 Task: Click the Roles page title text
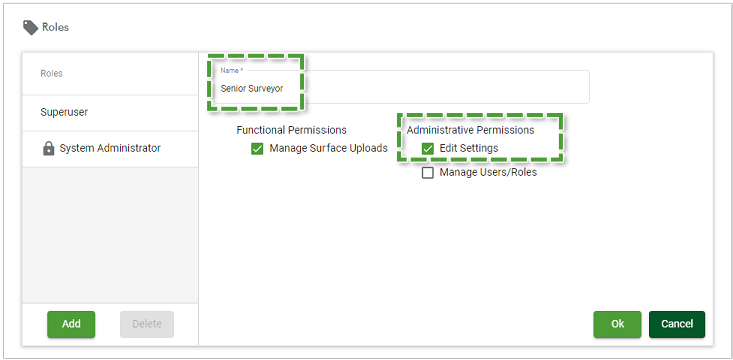(55, 27)
